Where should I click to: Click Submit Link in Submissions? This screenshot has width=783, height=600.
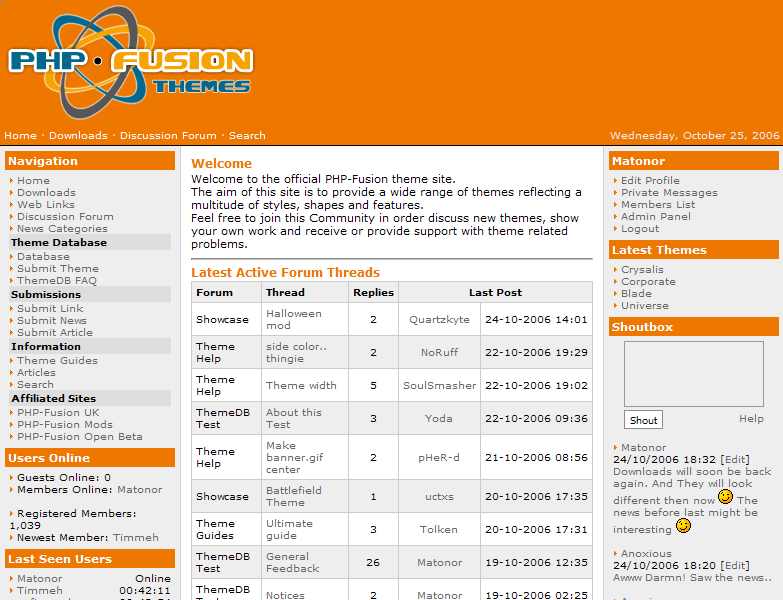[x=50, y=308]
